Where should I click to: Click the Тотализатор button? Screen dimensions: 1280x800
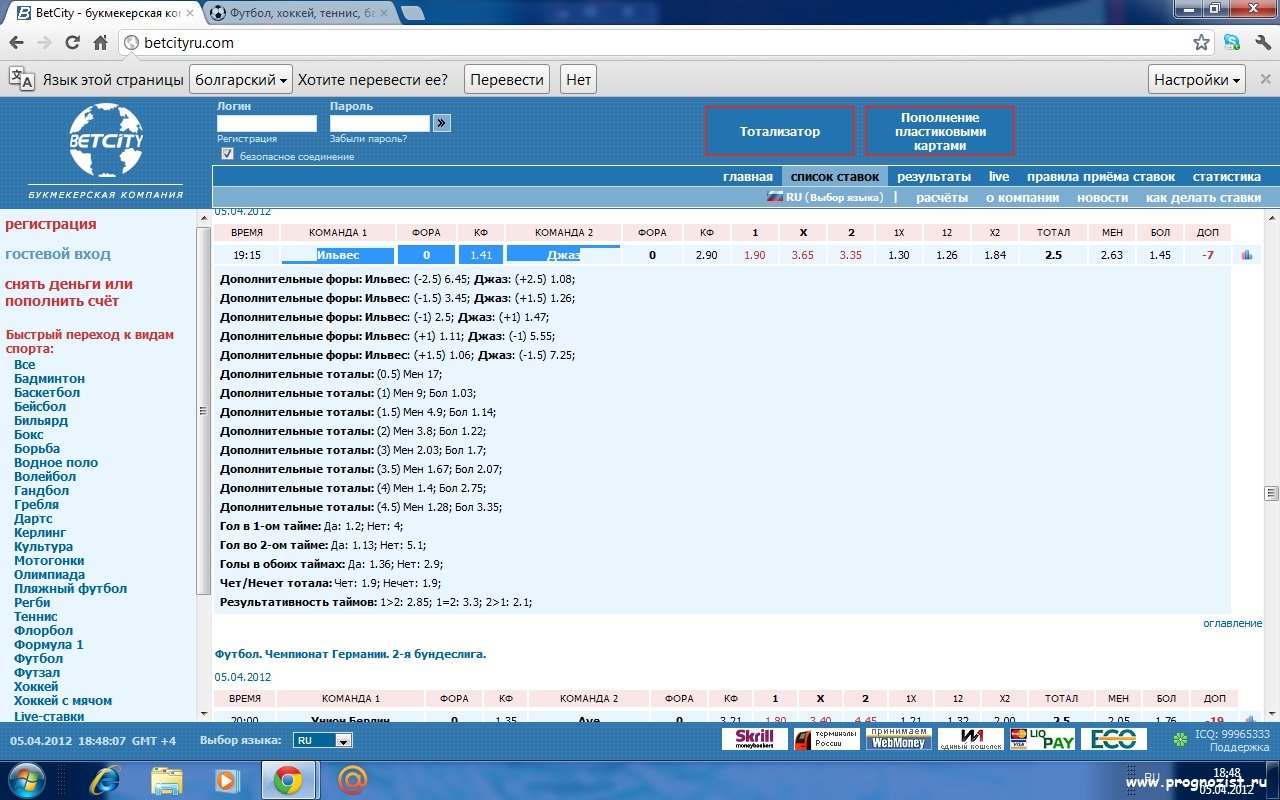click(x=780, y=131)
